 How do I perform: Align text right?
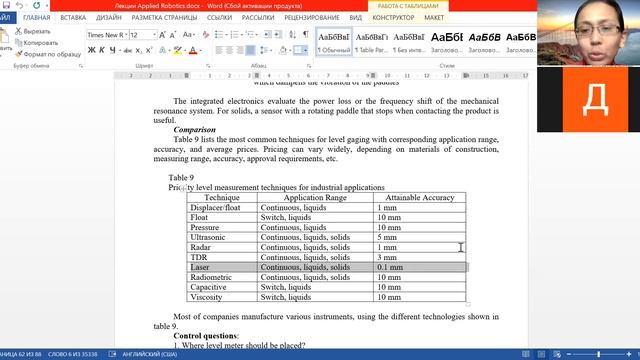coord(240,50)
